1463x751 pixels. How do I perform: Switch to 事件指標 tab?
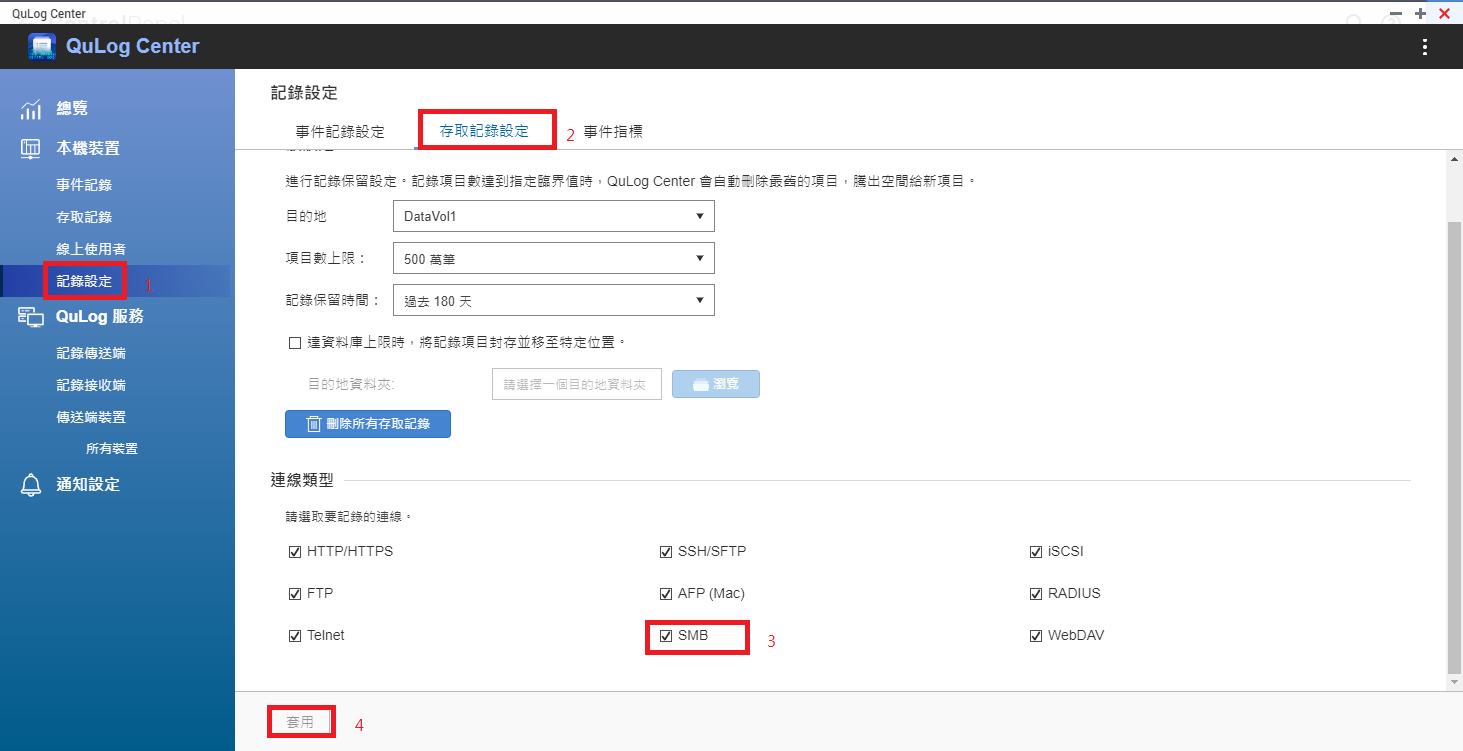point(613,131)
